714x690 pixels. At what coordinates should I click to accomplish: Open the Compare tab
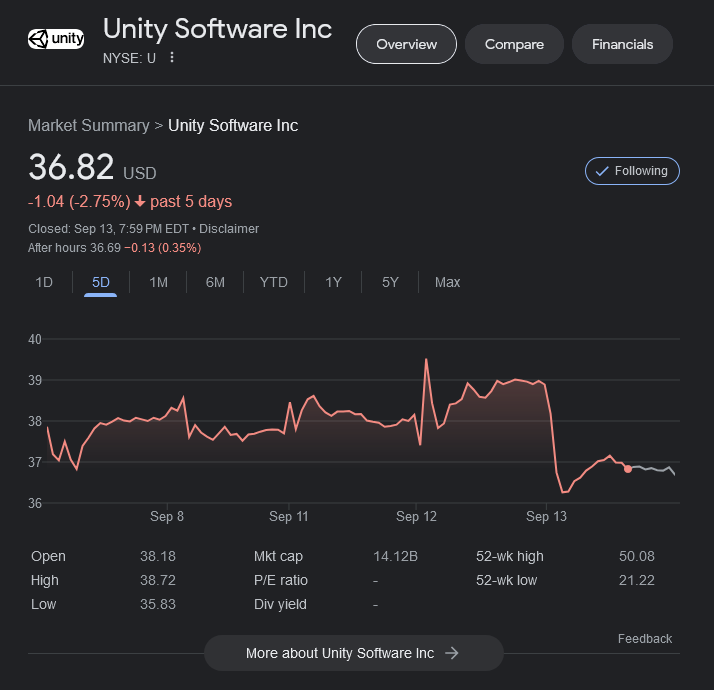pyautogui.click(x=514, y=44)
